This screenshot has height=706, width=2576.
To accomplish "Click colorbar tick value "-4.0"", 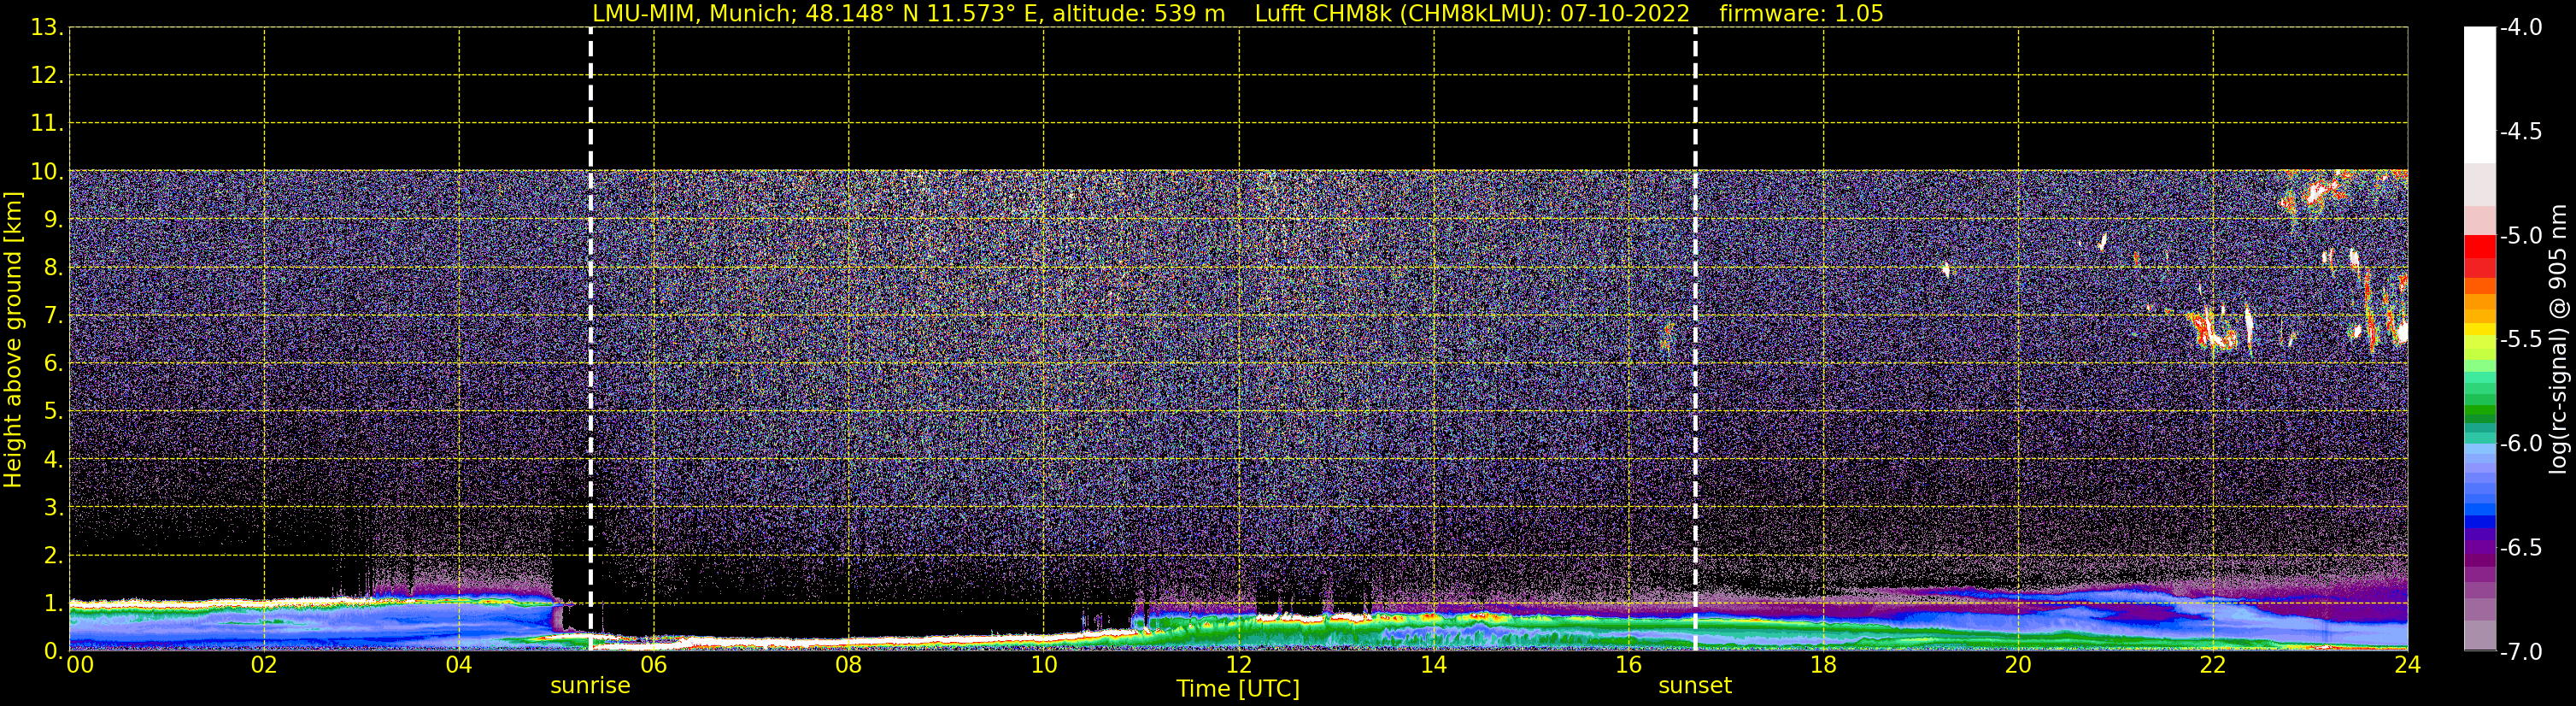I will click(2521, 28).
